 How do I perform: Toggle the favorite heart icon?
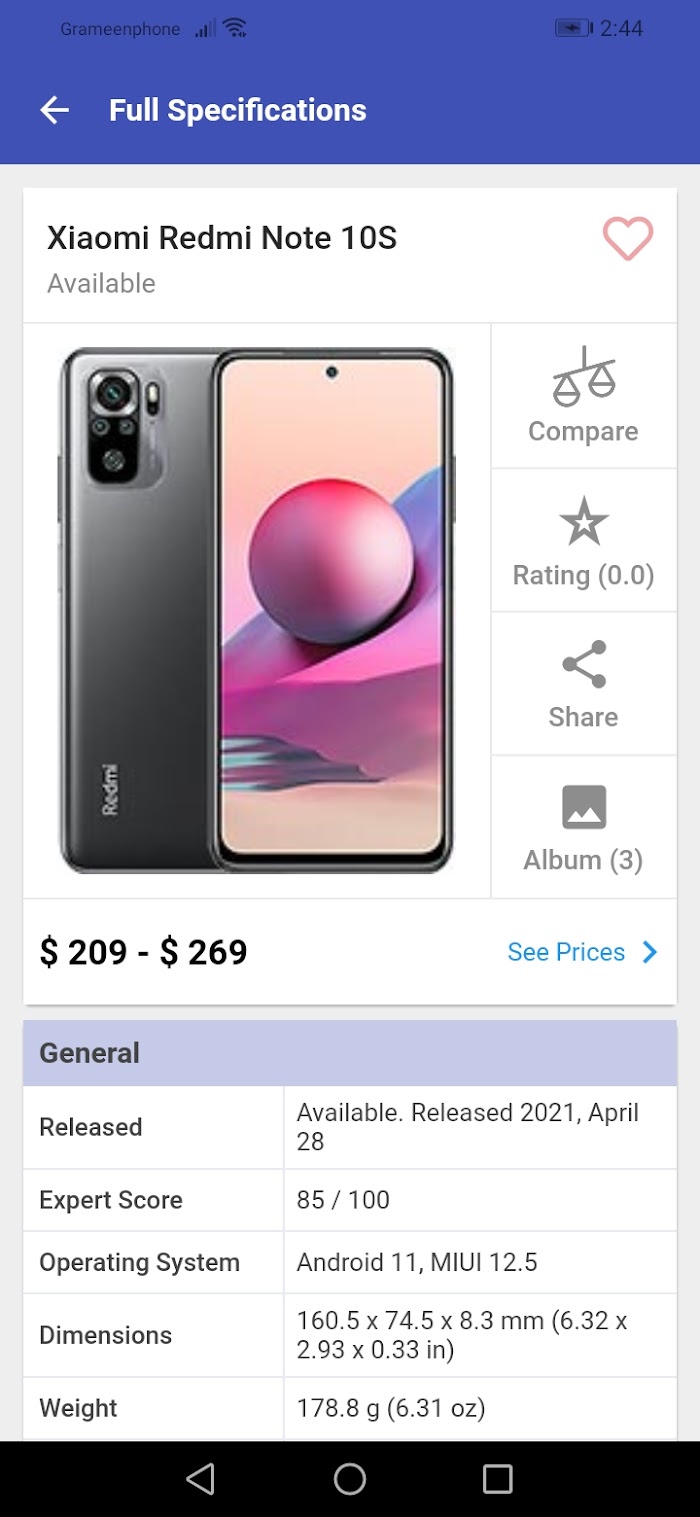(627, 239)
